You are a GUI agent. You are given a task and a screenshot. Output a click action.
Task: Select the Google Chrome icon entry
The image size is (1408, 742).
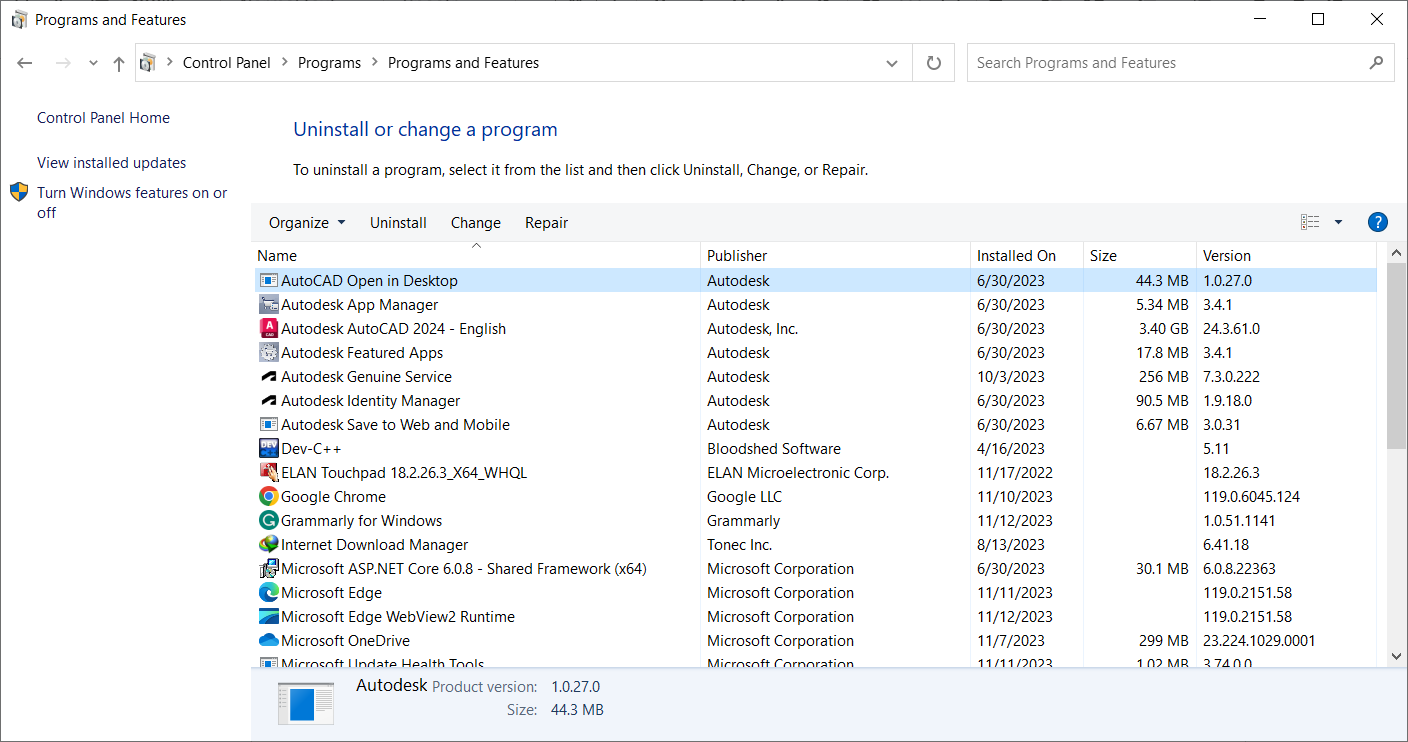point(270,496)
